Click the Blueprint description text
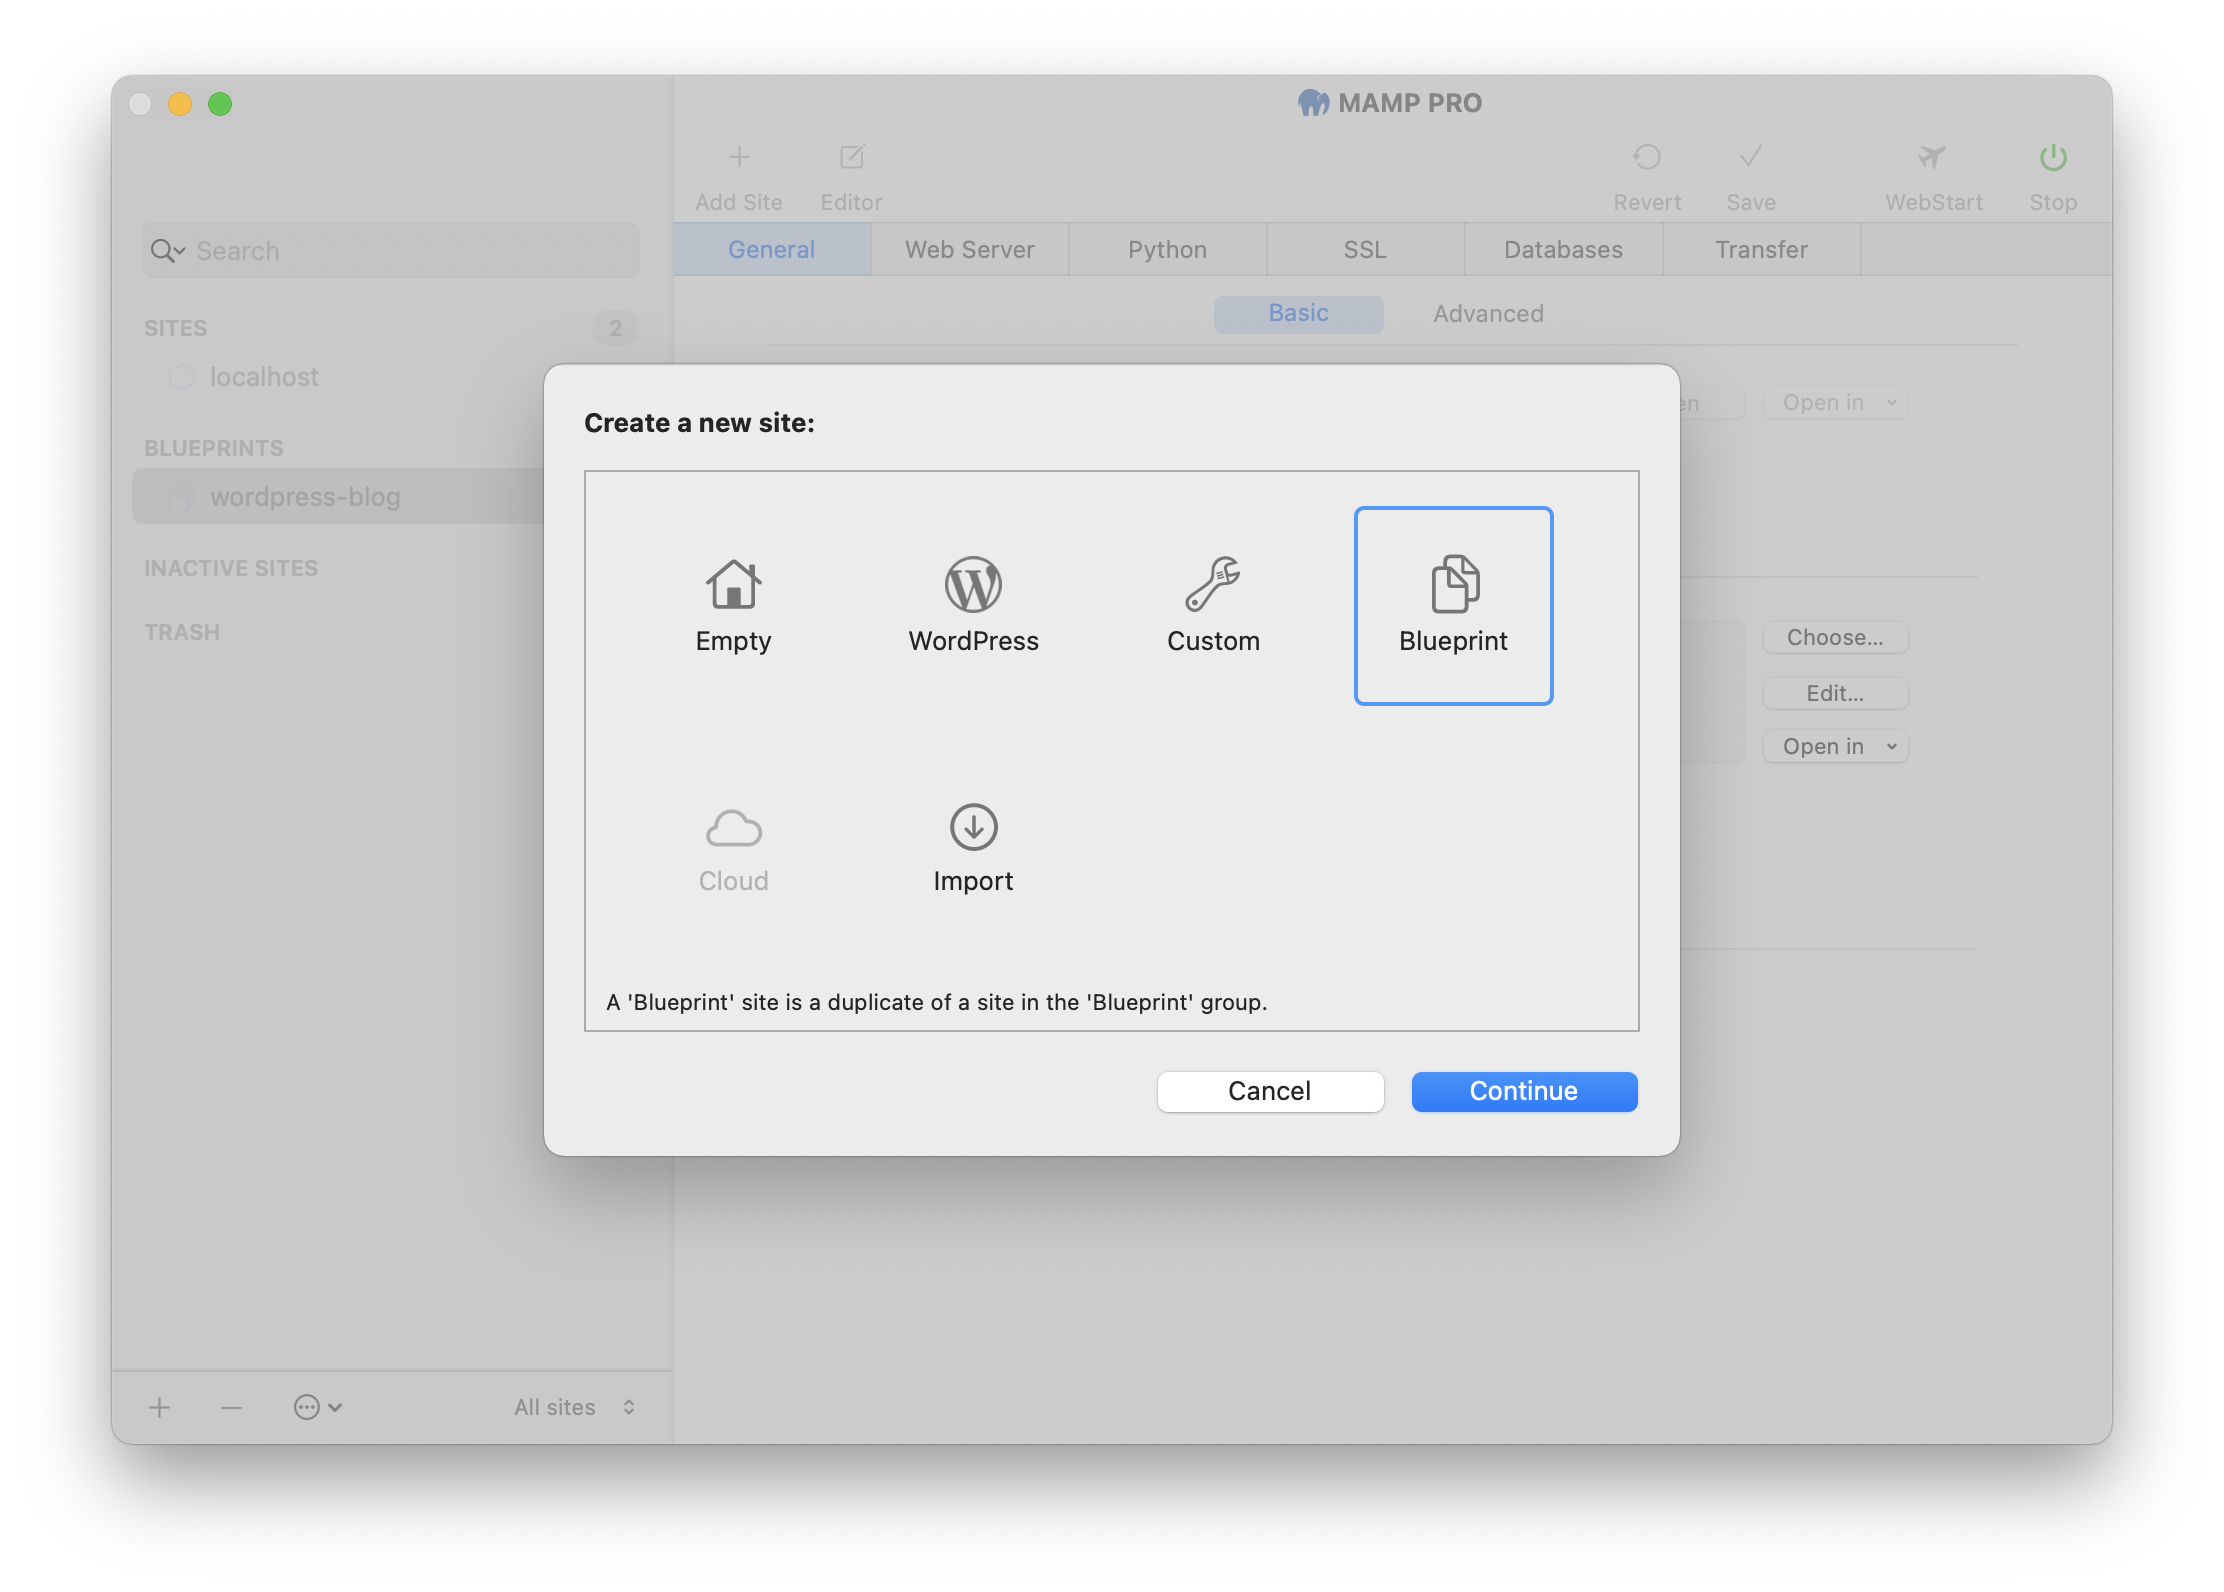Screen dimensions: 2224x1592 coord(936,1002)
